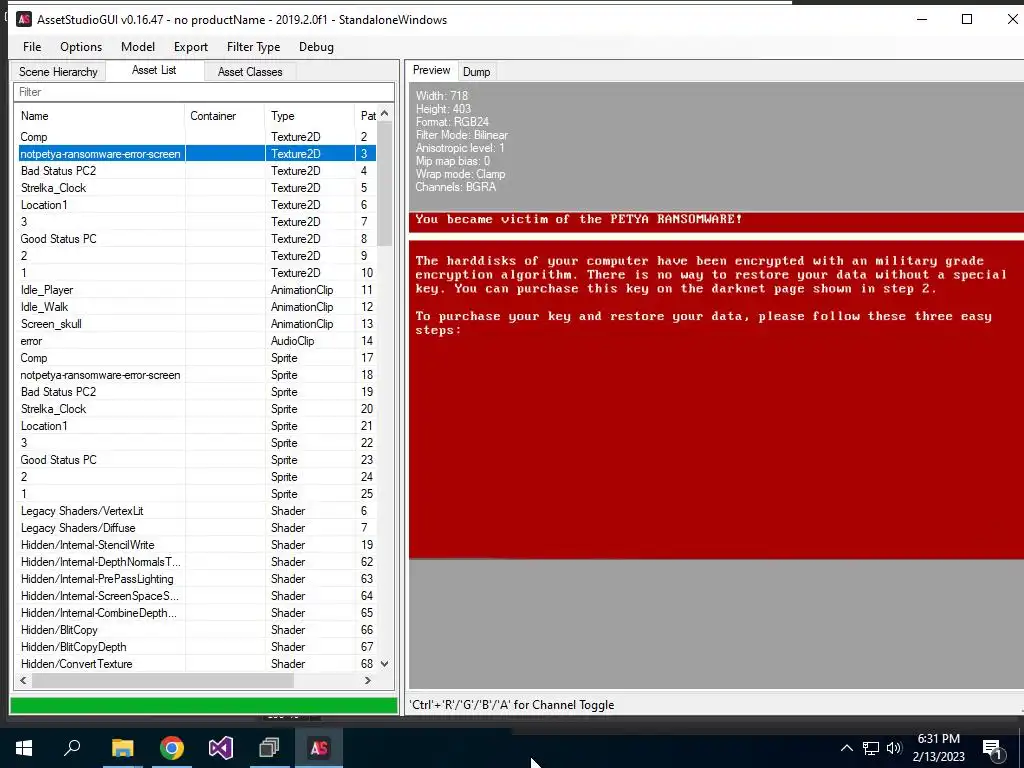Select the Bad Status PC2 Texture2D row
This screenshot has height=768, width=1024.
click(196, 171)
